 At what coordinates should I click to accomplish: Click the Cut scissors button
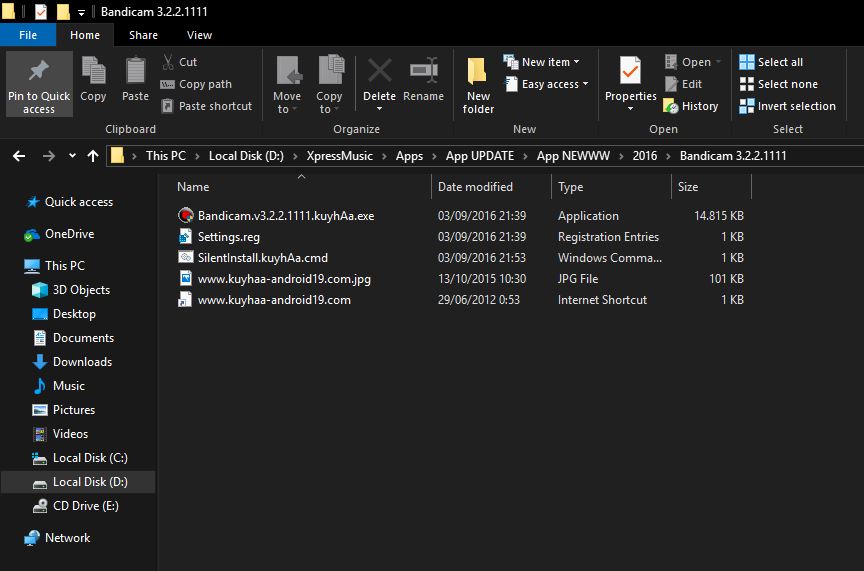[x=180, y=62]
